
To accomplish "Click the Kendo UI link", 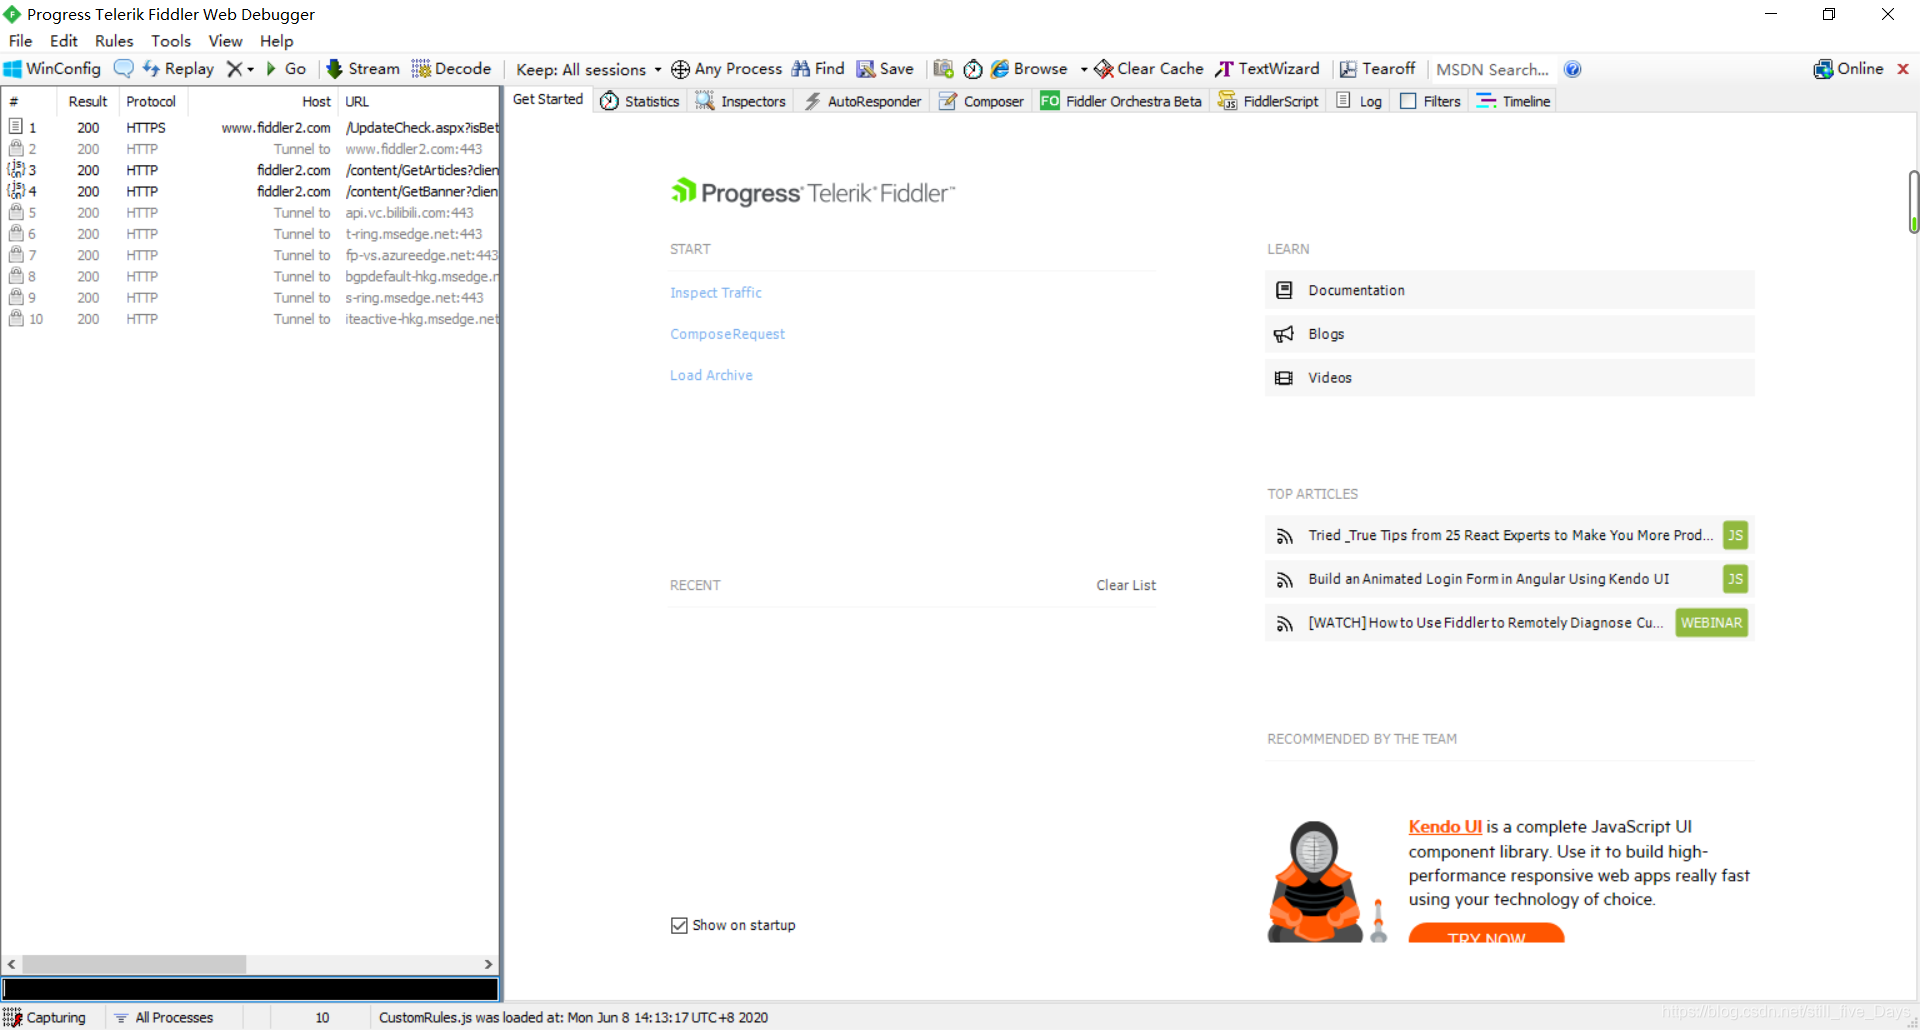I will (x=1445, y=827).
